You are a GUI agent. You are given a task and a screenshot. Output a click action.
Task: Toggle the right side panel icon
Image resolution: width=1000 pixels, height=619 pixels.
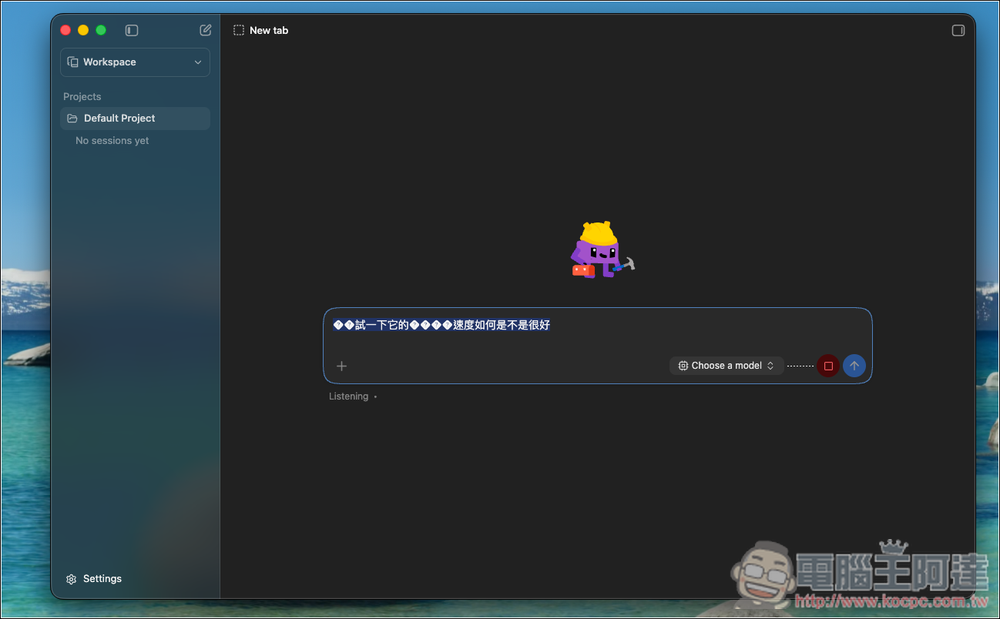tap(958, 30)
